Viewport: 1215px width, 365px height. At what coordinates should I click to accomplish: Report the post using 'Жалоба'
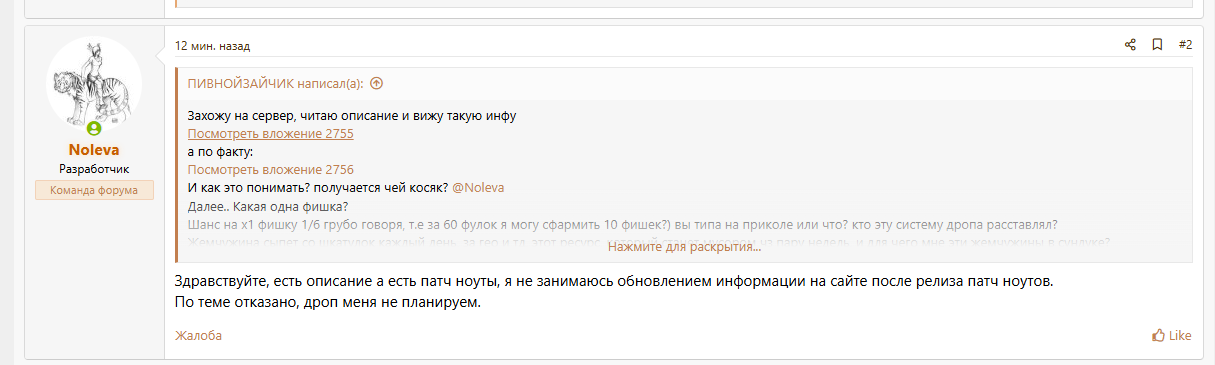198,336
